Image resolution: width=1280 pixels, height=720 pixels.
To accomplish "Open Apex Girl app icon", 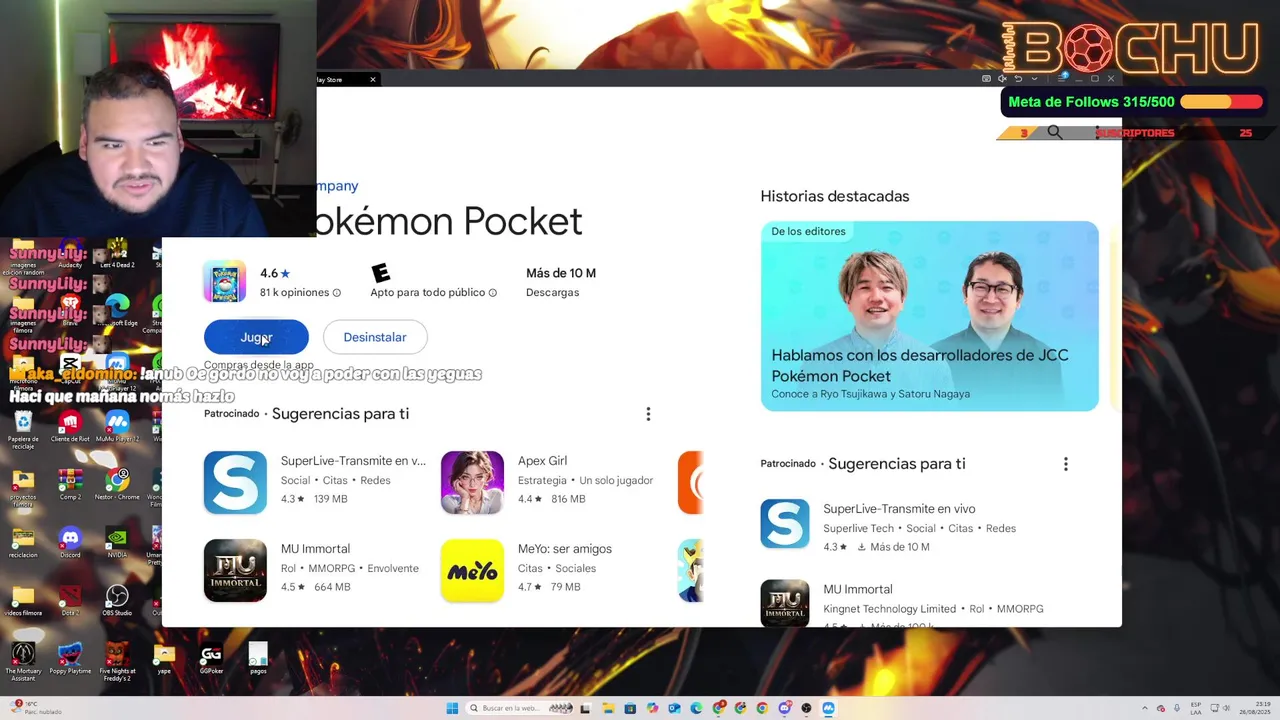I will pyautogui.click(x=472, y=482).
